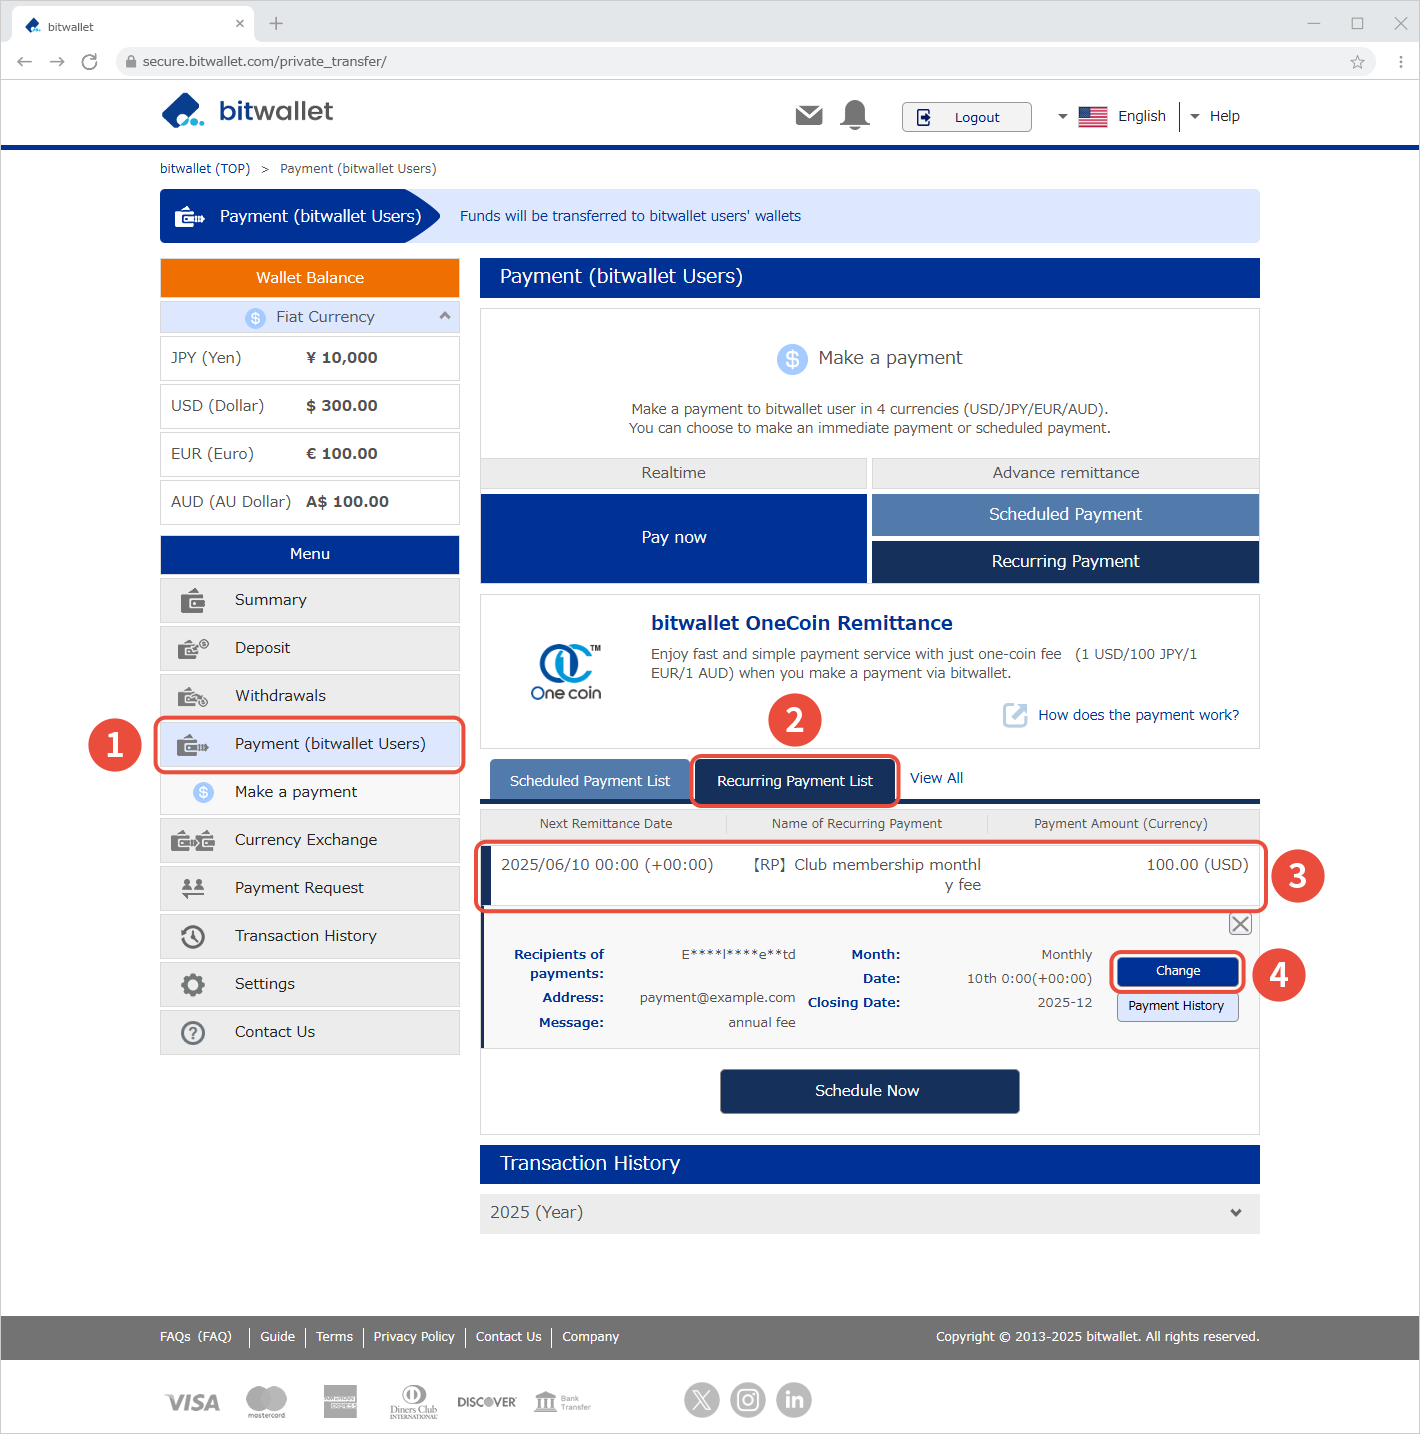Click the Wallet Balance orange header
Screen dimensions: 1420x1434
point(310,278)
